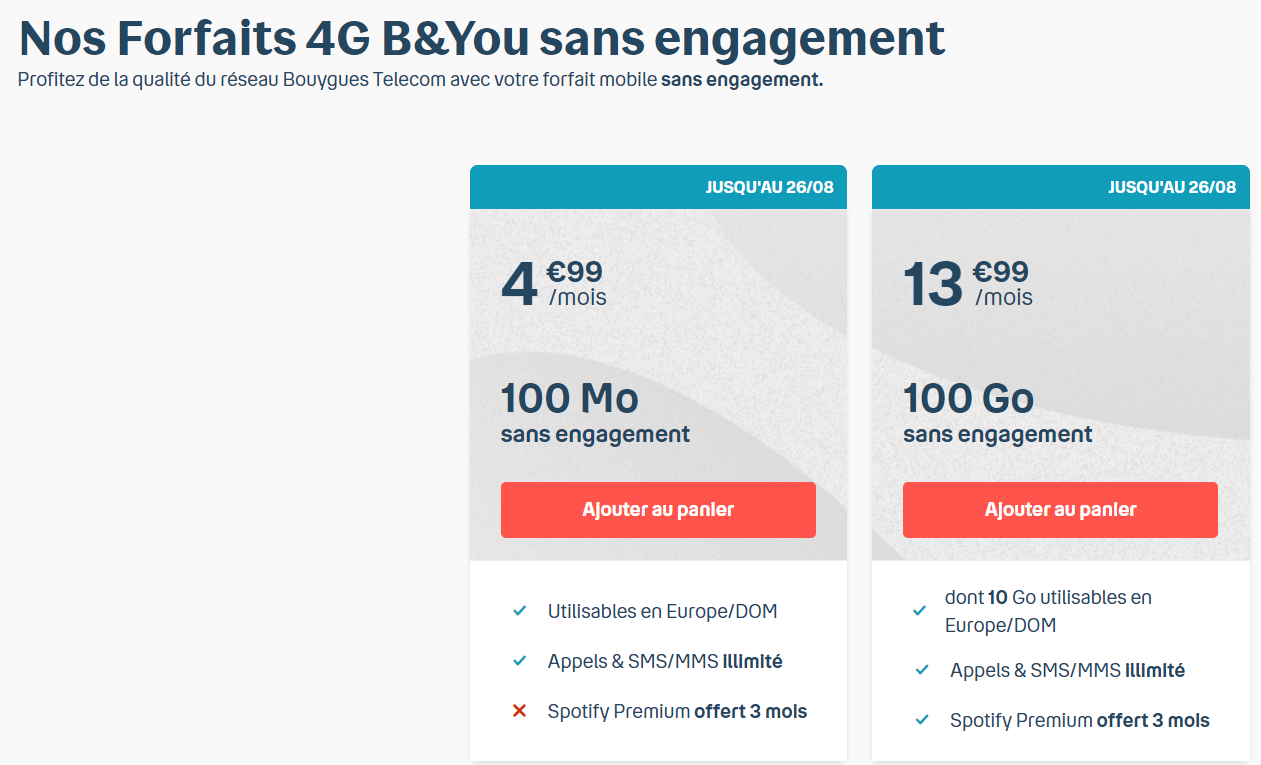Click sans engagement under 100 Go
Viewport: 1261px width, 765px height.
click(x=997, y=435)
